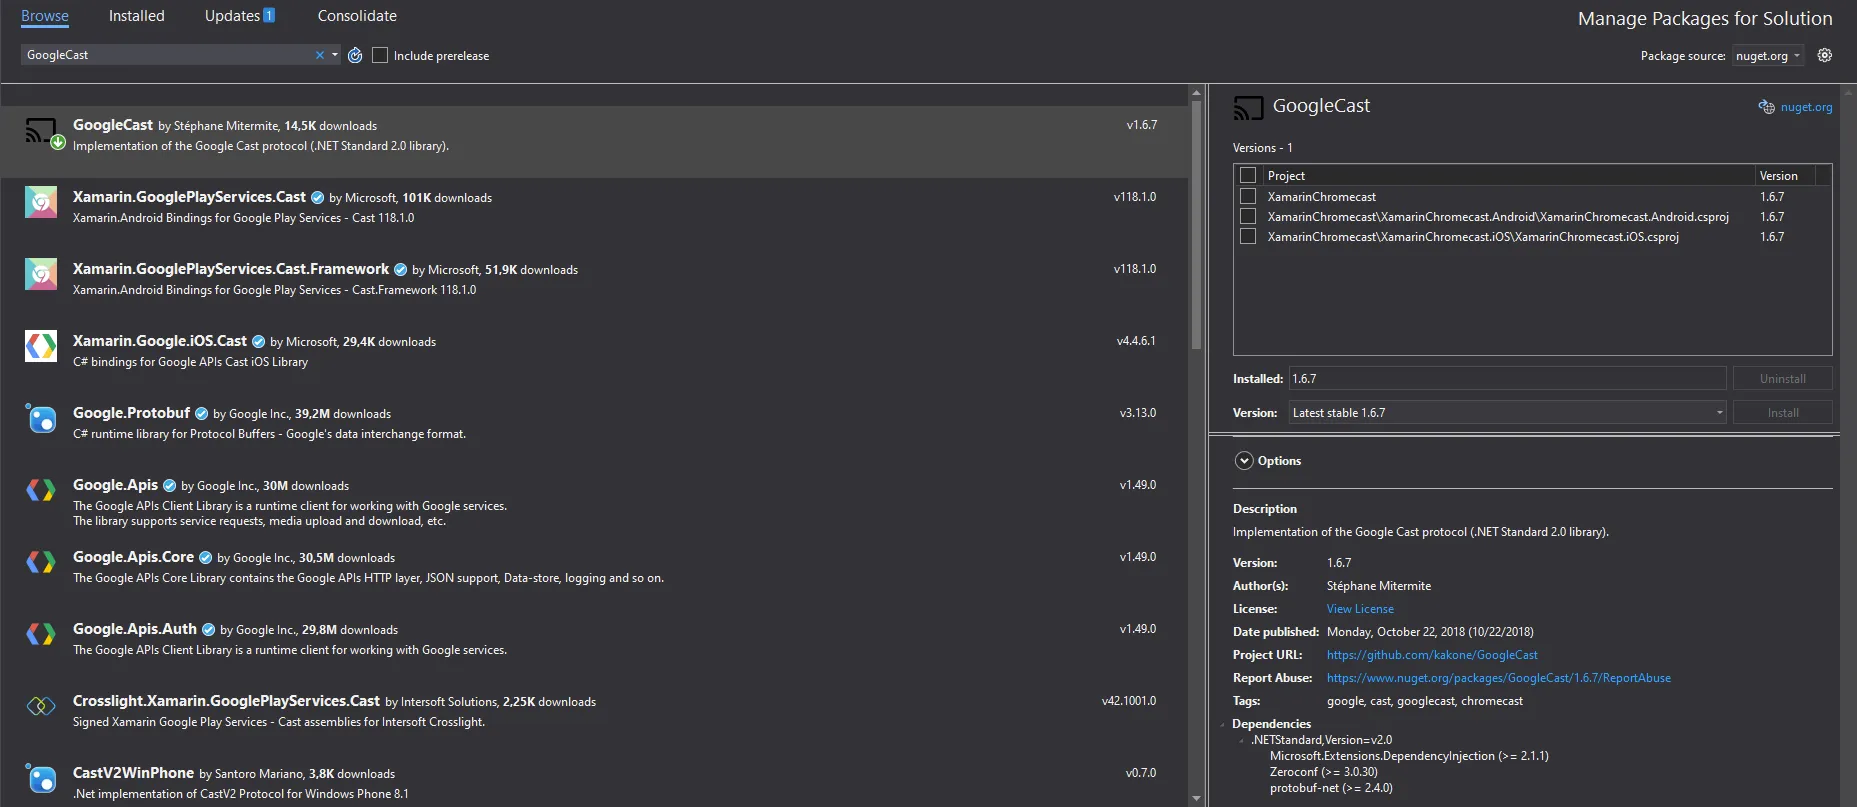Select the Xamarin.GooglePlayServices.Cast package title
1857x807 pixels.
click(x=189, y=197)
